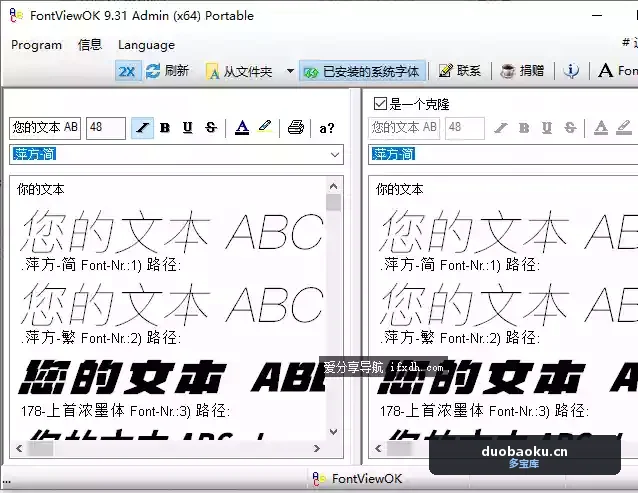Screen dimensions: 638x493
Task: Click '你的文本' header in right list
Action: tap(400, 189)
